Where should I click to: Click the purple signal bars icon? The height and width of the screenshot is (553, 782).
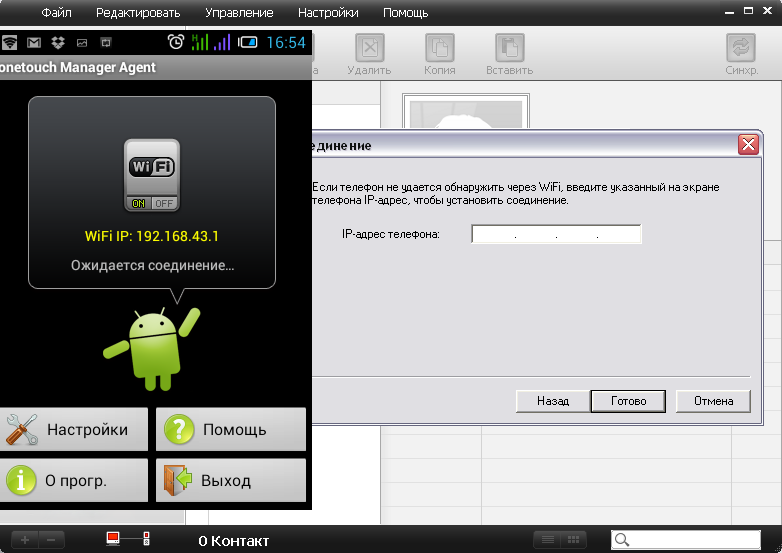pos(222,42)
